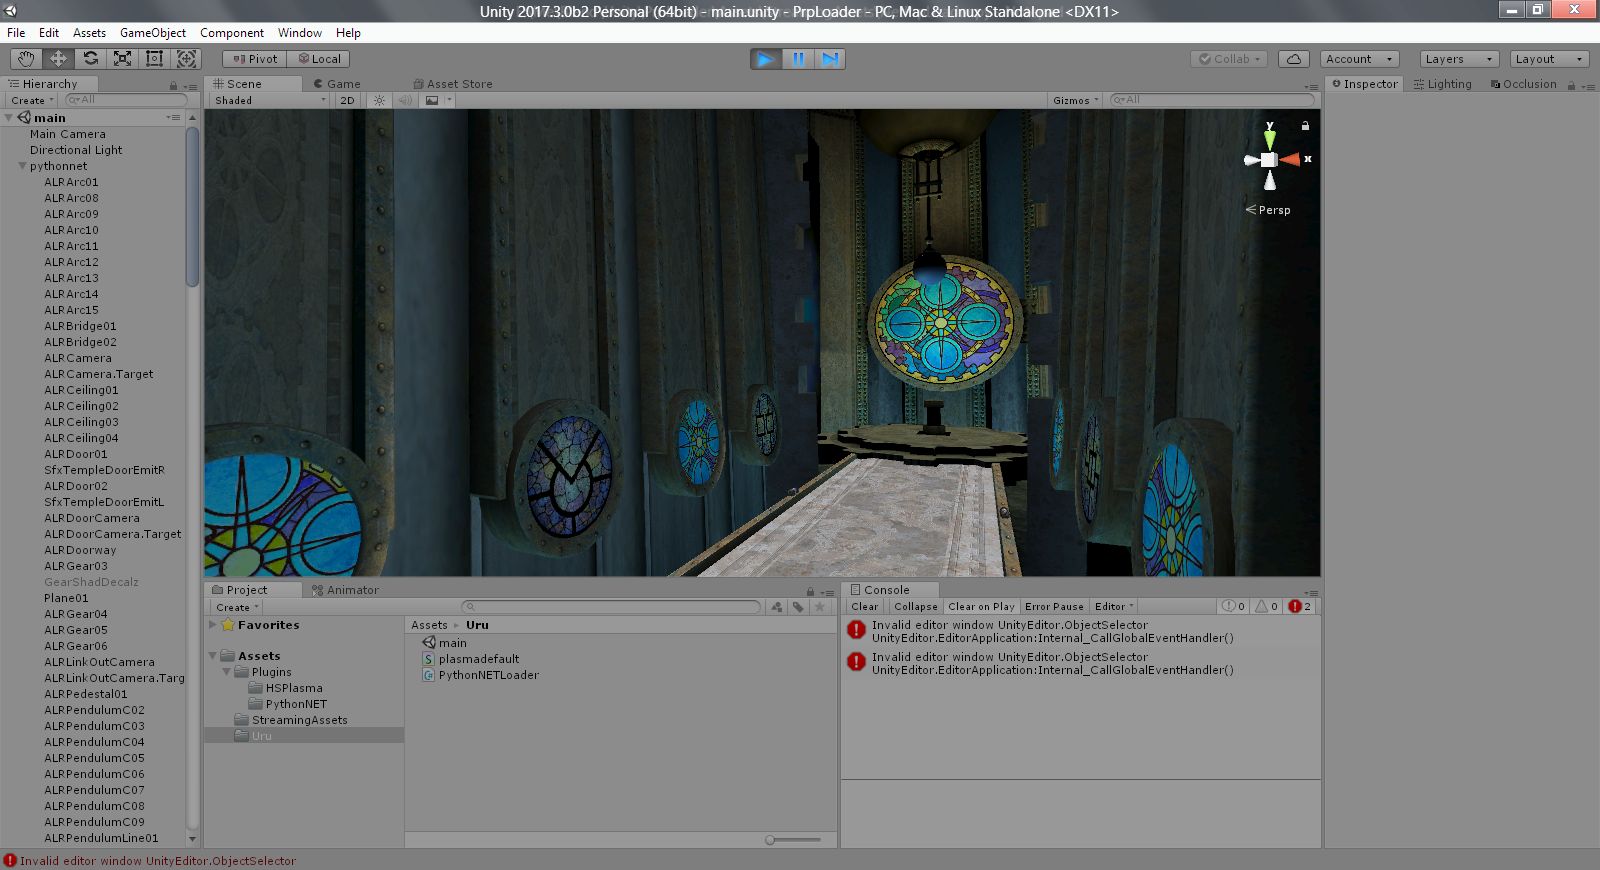Viewport: 1600px width, 870px height.
Task: Select ALRCamera in the Hierarchy
Action: click(78, 358)
